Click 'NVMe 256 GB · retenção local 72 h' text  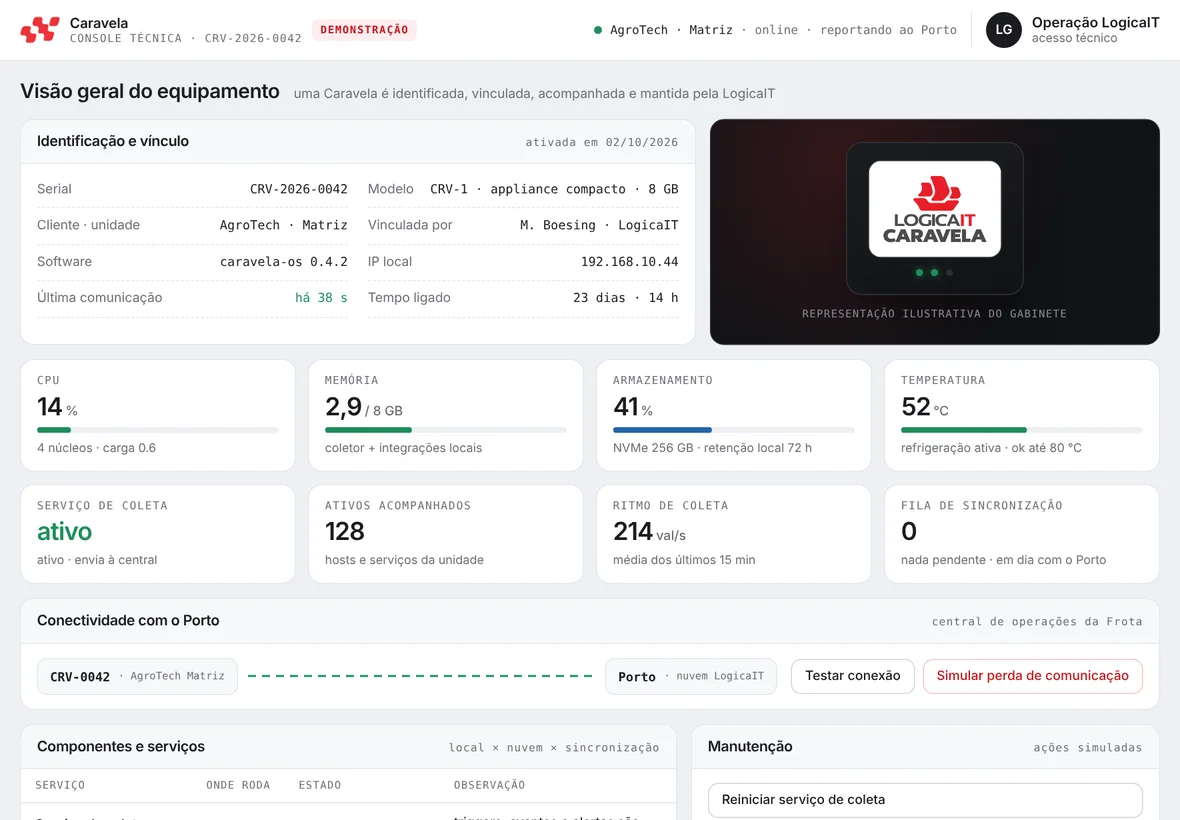tap(712, 448)
